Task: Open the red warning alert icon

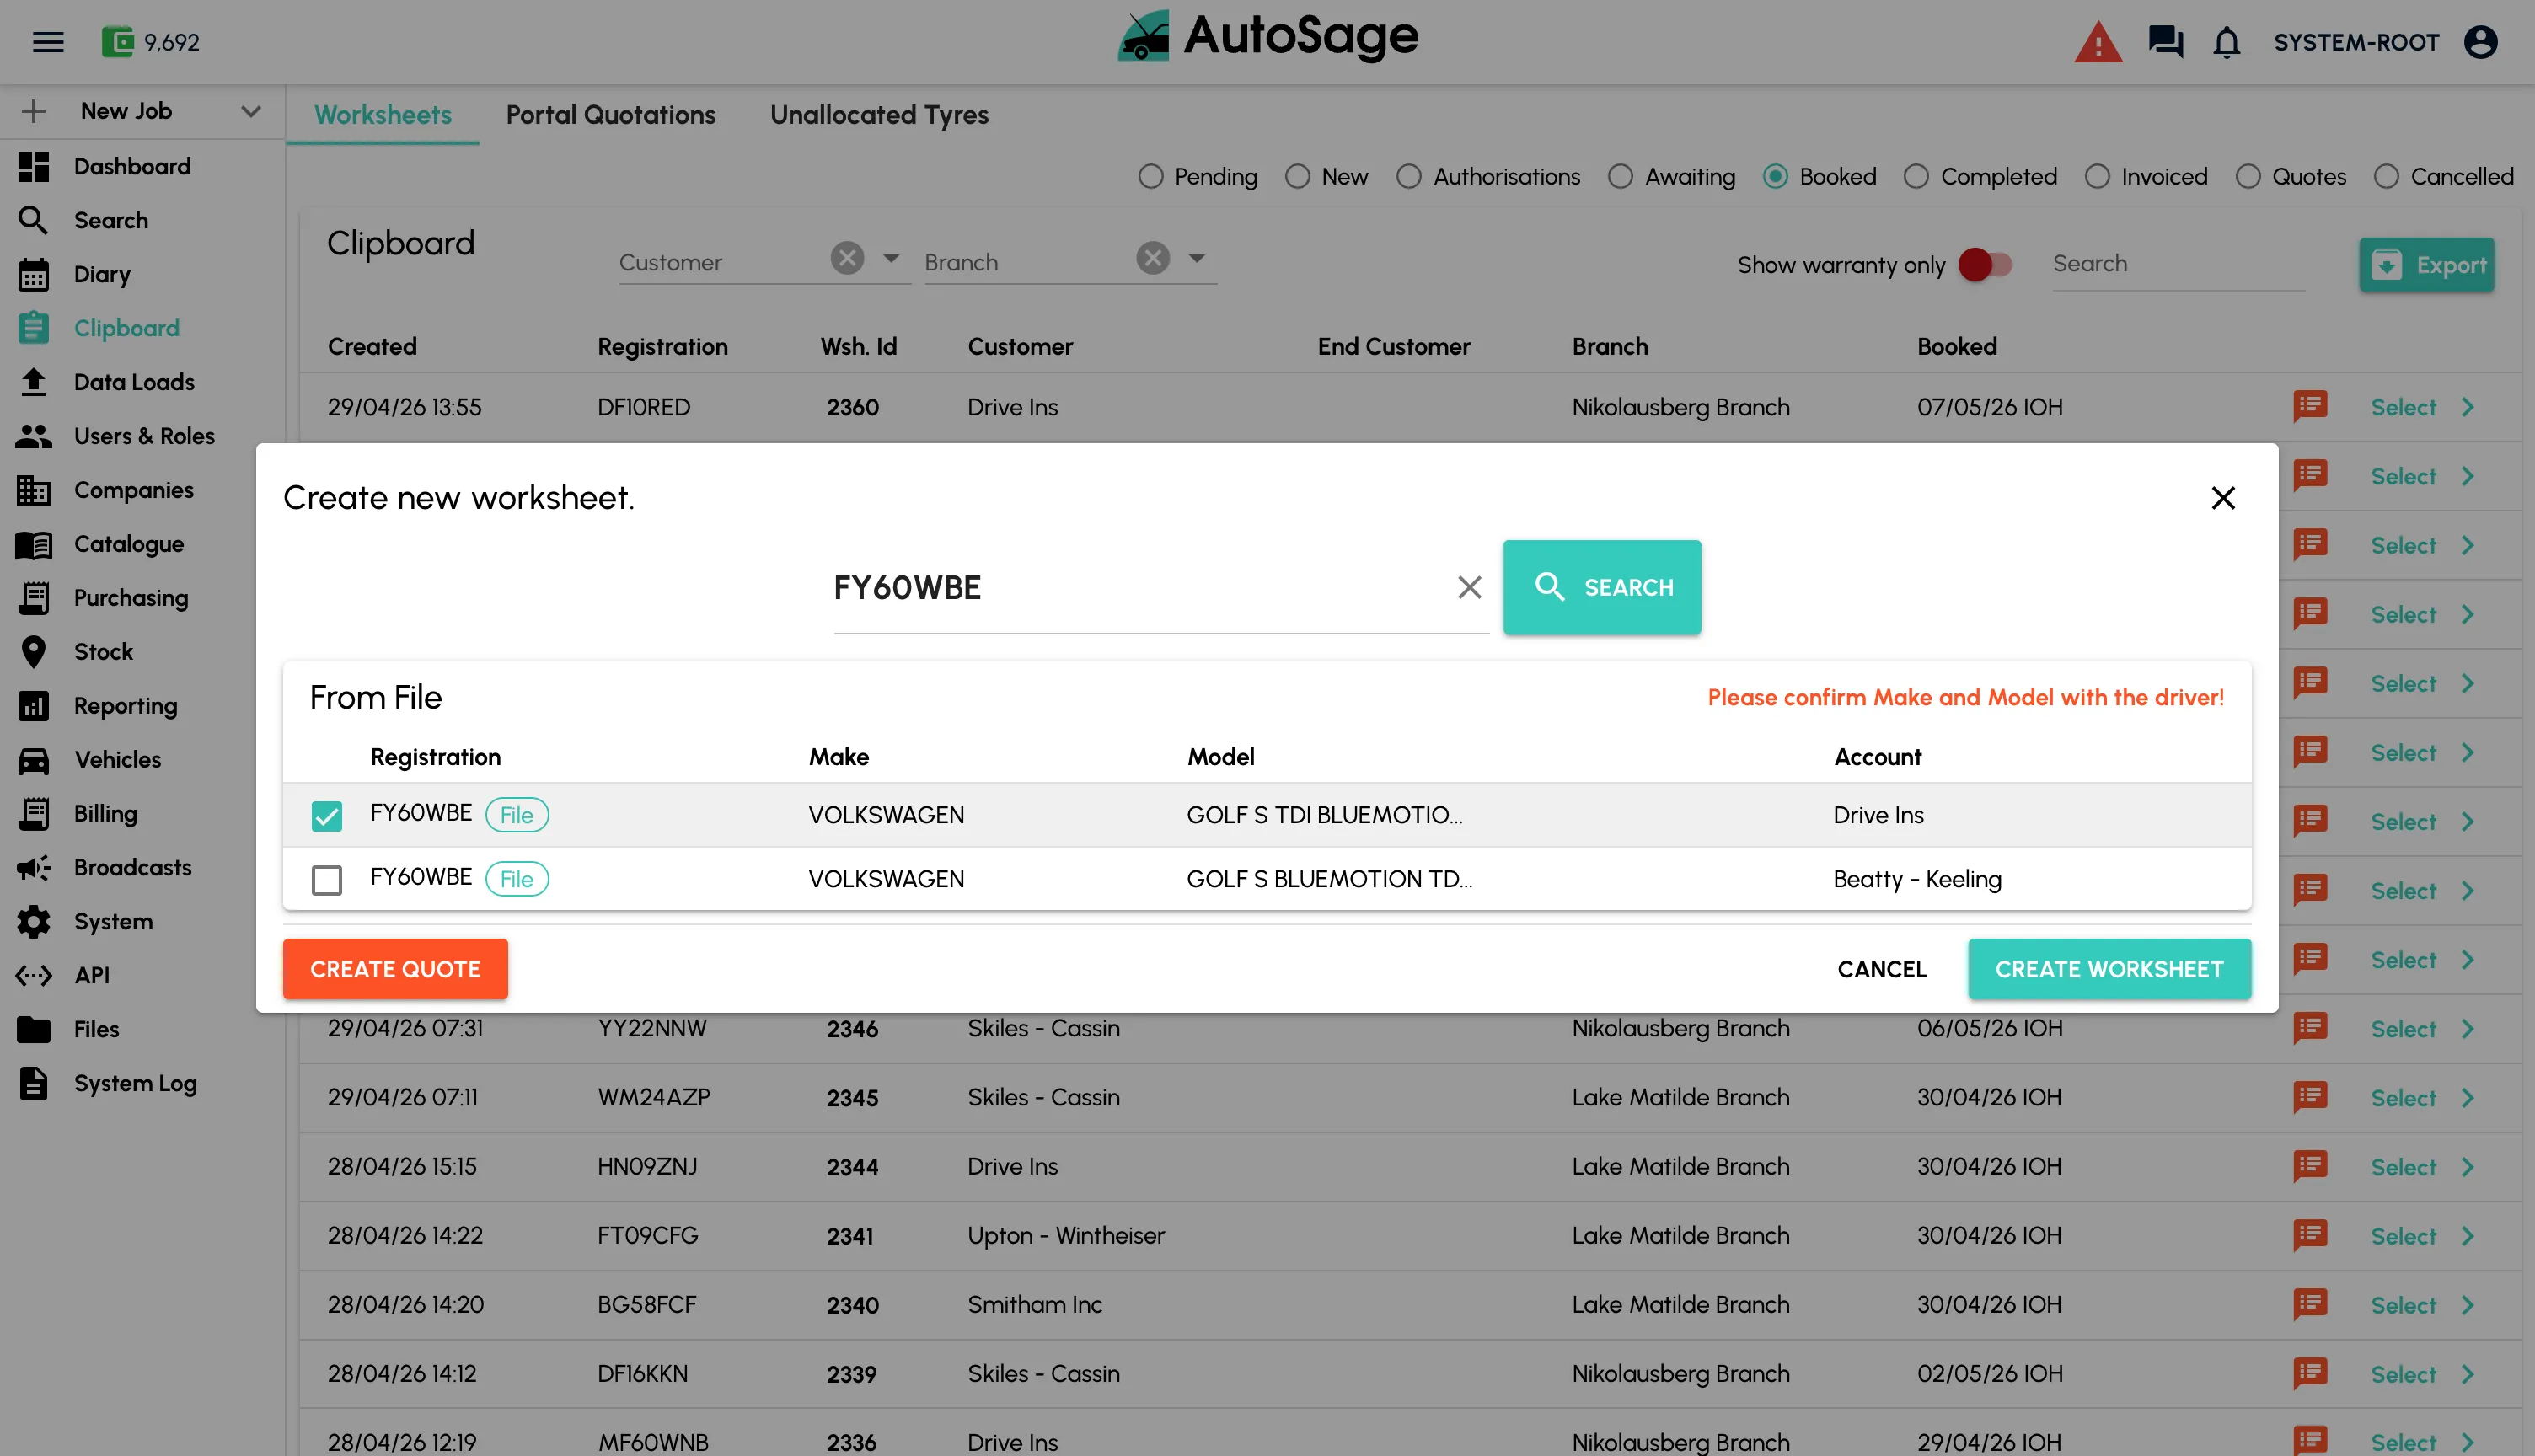Action: coord(2098,42)
